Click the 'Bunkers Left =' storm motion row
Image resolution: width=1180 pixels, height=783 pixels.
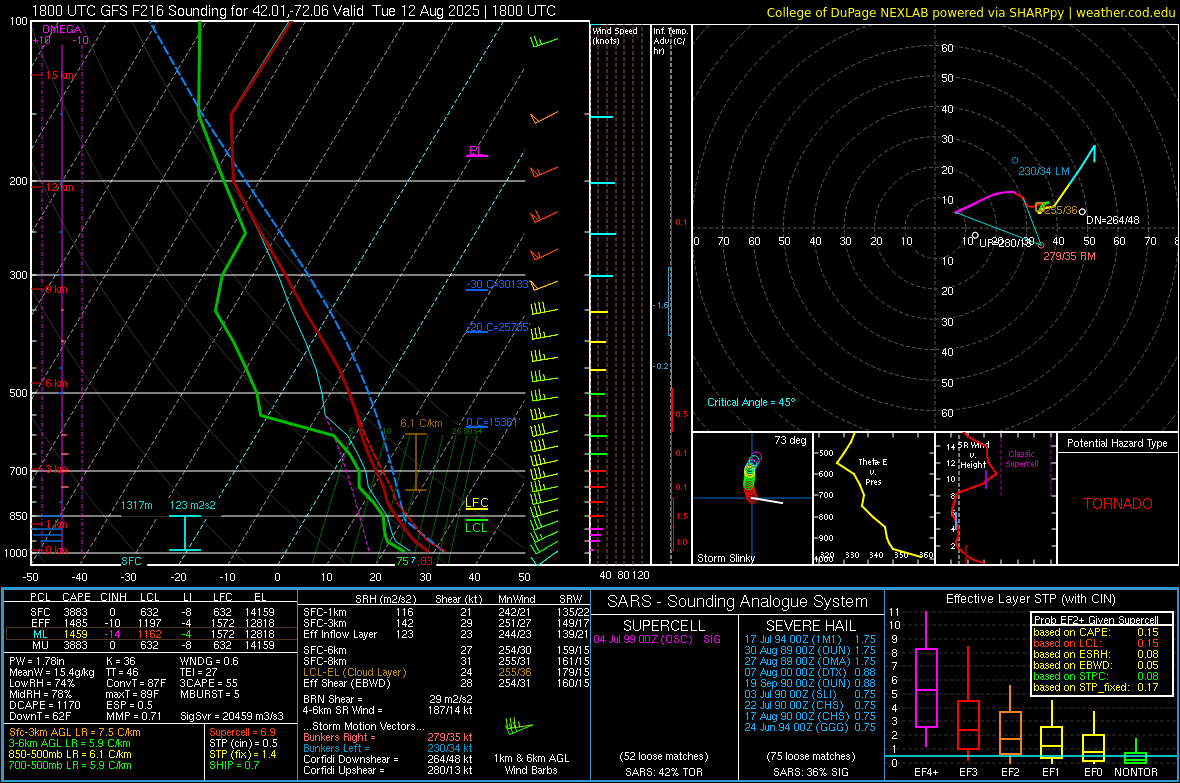click(388, 748)
